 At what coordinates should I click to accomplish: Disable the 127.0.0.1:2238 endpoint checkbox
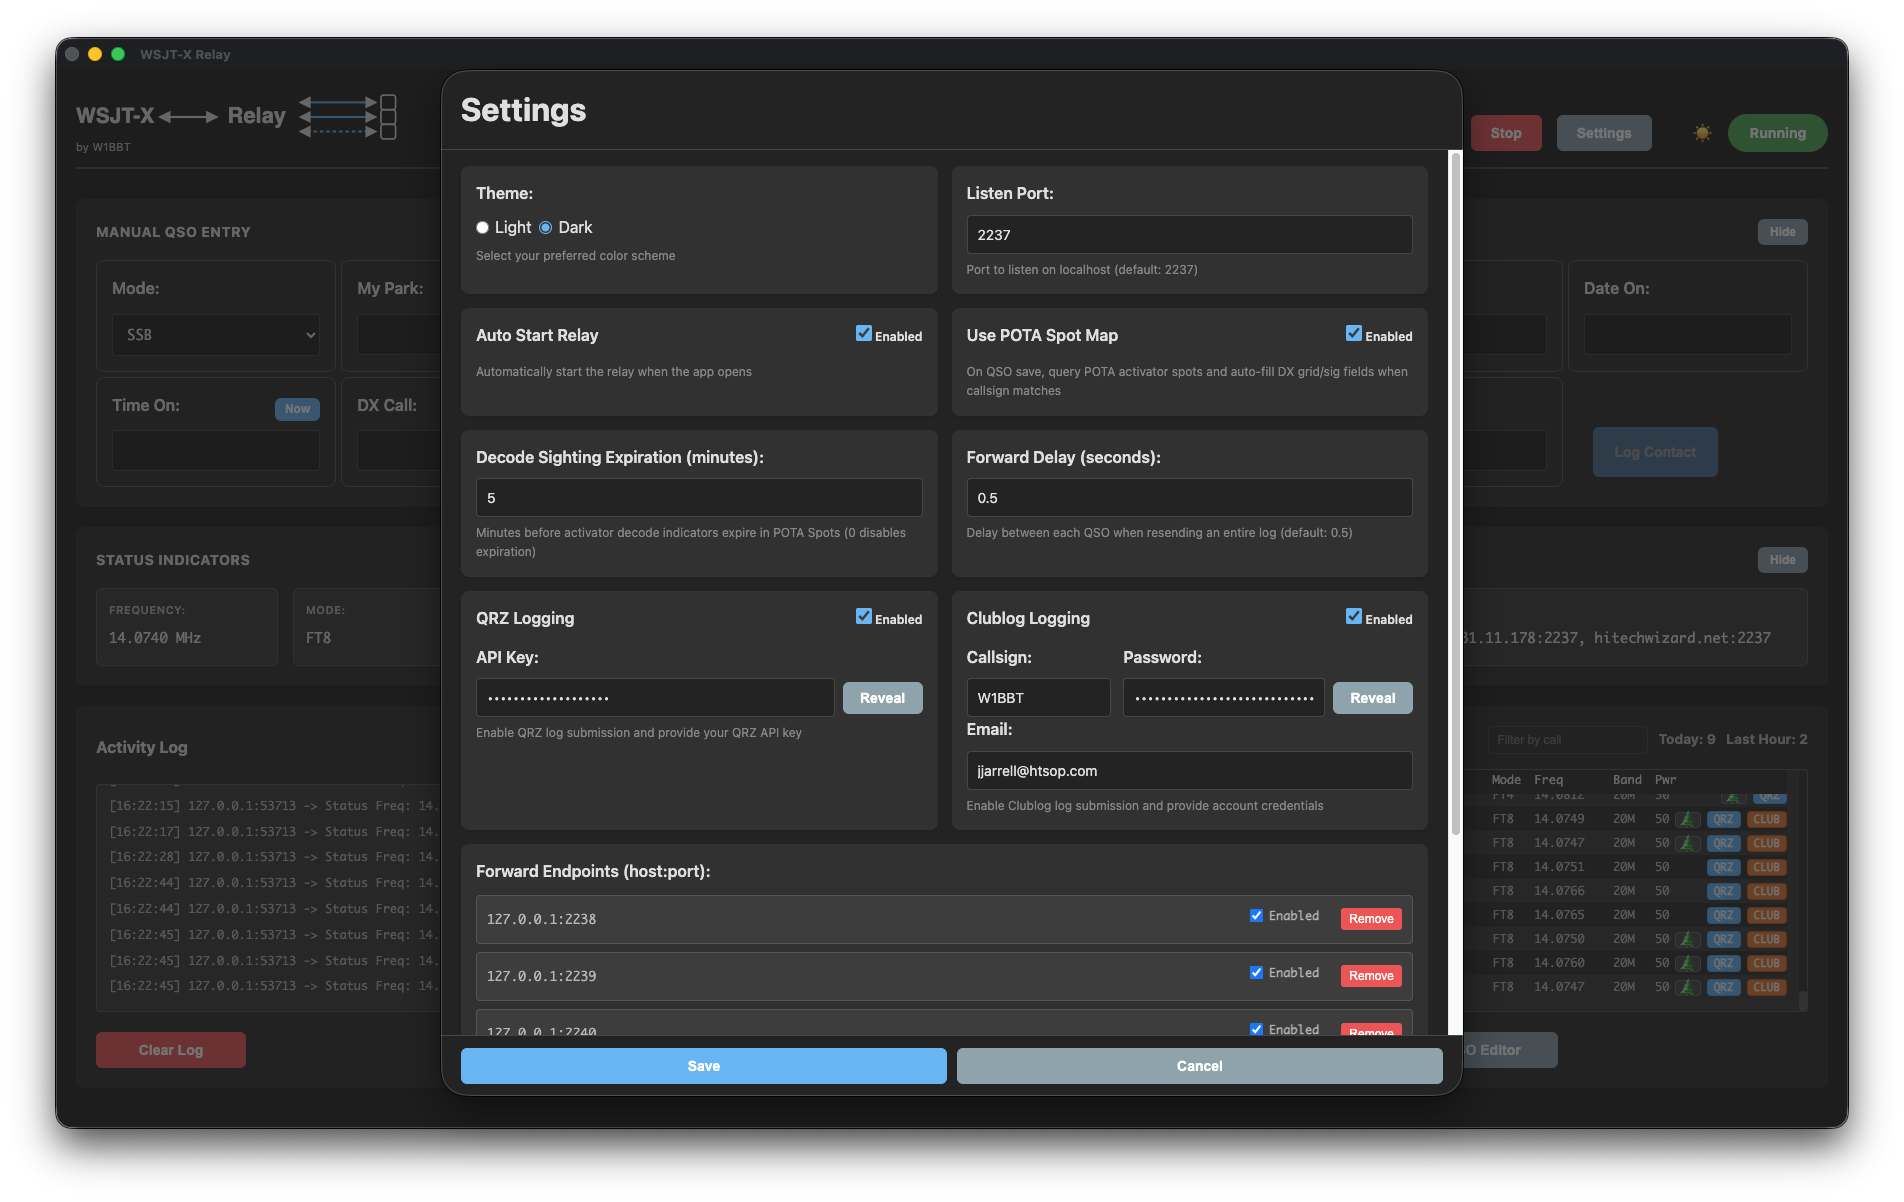pyautogui.click(x=1256, y=915)
